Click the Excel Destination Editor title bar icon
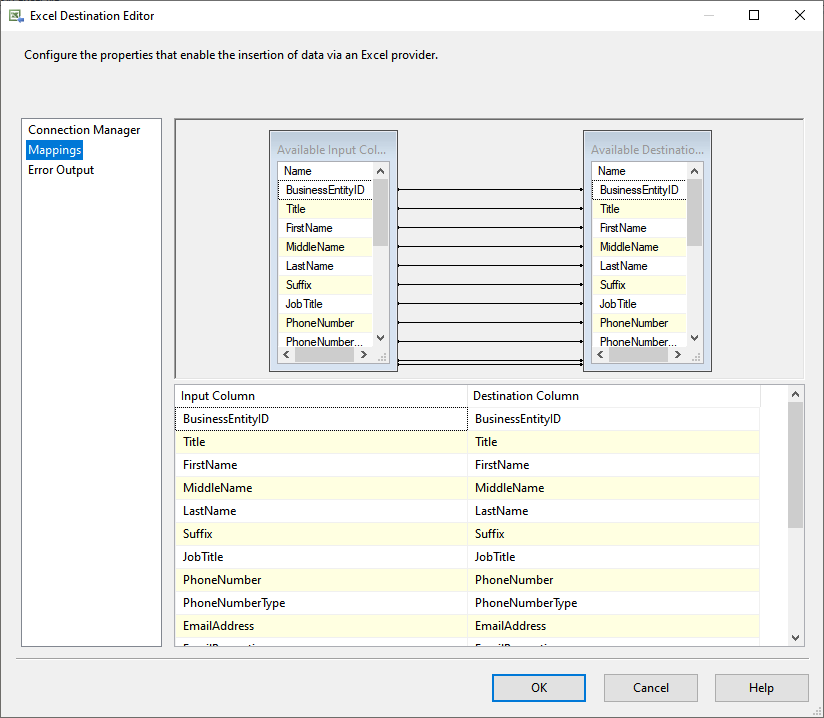Screen dimensions: 824x718 (15, 16)
